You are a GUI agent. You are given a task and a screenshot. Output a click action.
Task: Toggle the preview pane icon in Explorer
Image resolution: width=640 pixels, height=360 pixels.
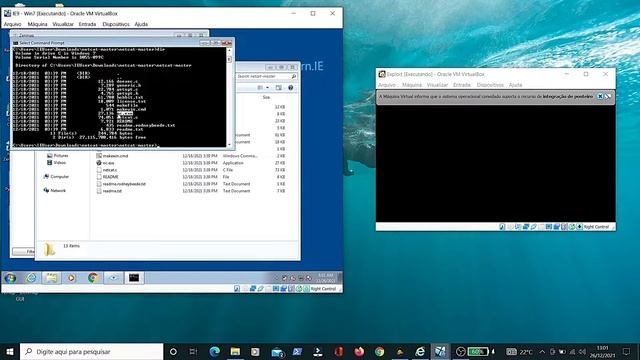point(278,88)
